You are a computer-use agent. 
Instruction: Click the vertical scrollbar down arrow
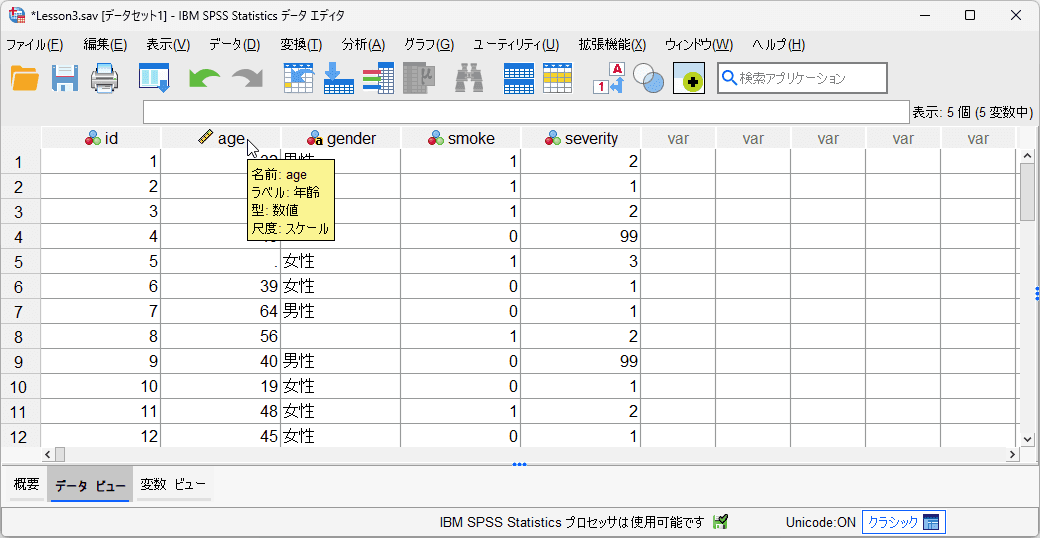click(x=1027, y=439)
